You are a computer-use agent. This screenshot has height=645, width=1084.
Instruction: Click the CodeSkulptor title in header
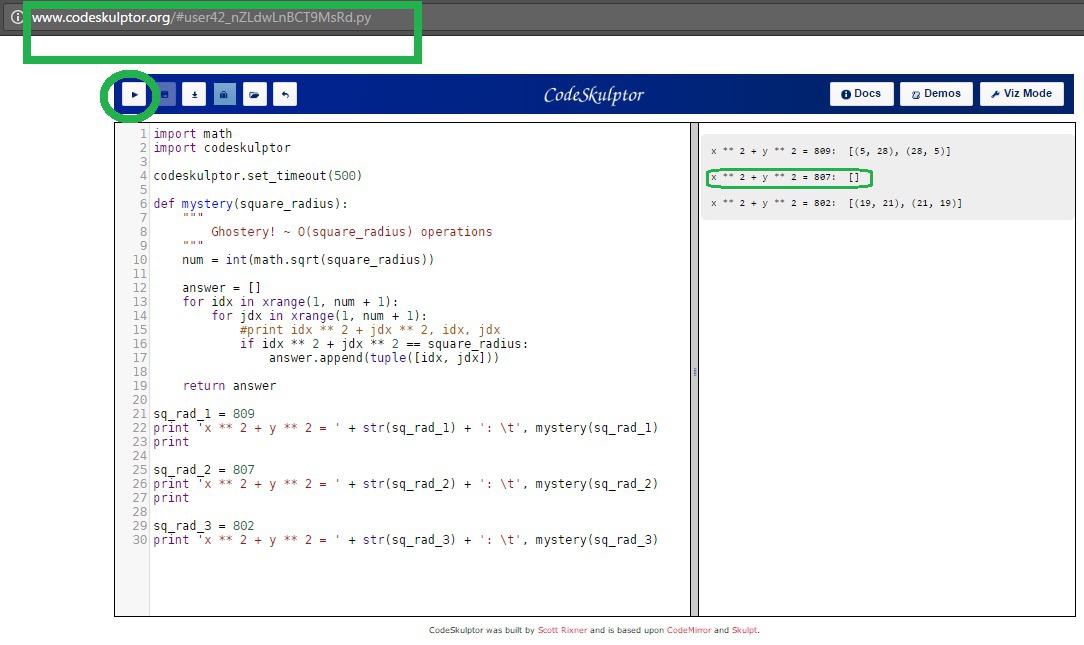coord(593,95)
